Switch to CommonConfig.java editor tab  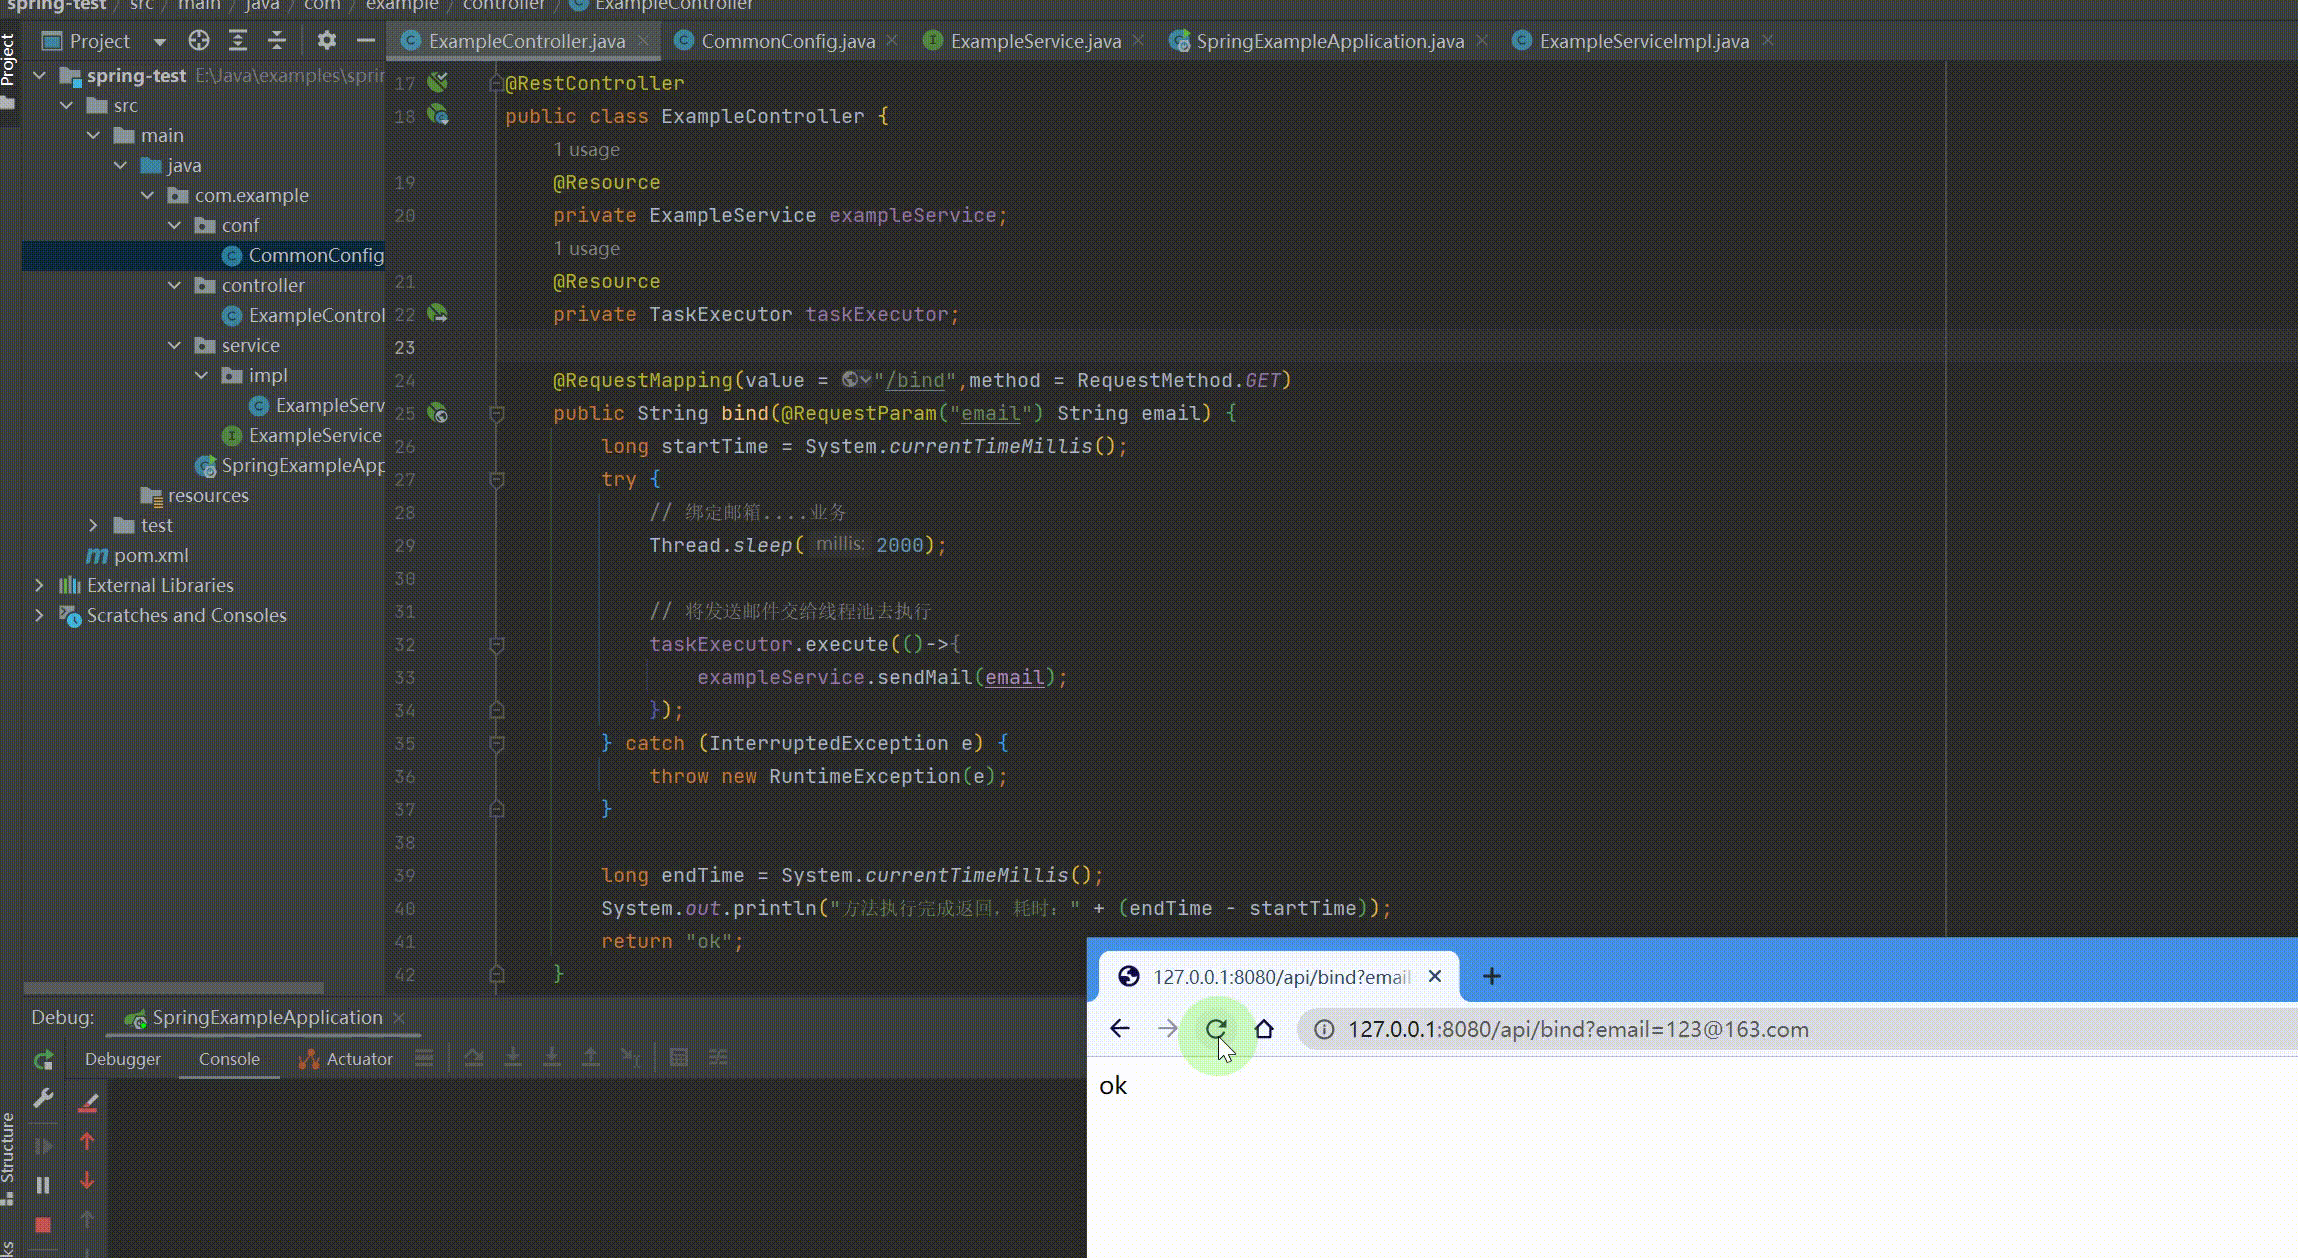pos(787,41)
